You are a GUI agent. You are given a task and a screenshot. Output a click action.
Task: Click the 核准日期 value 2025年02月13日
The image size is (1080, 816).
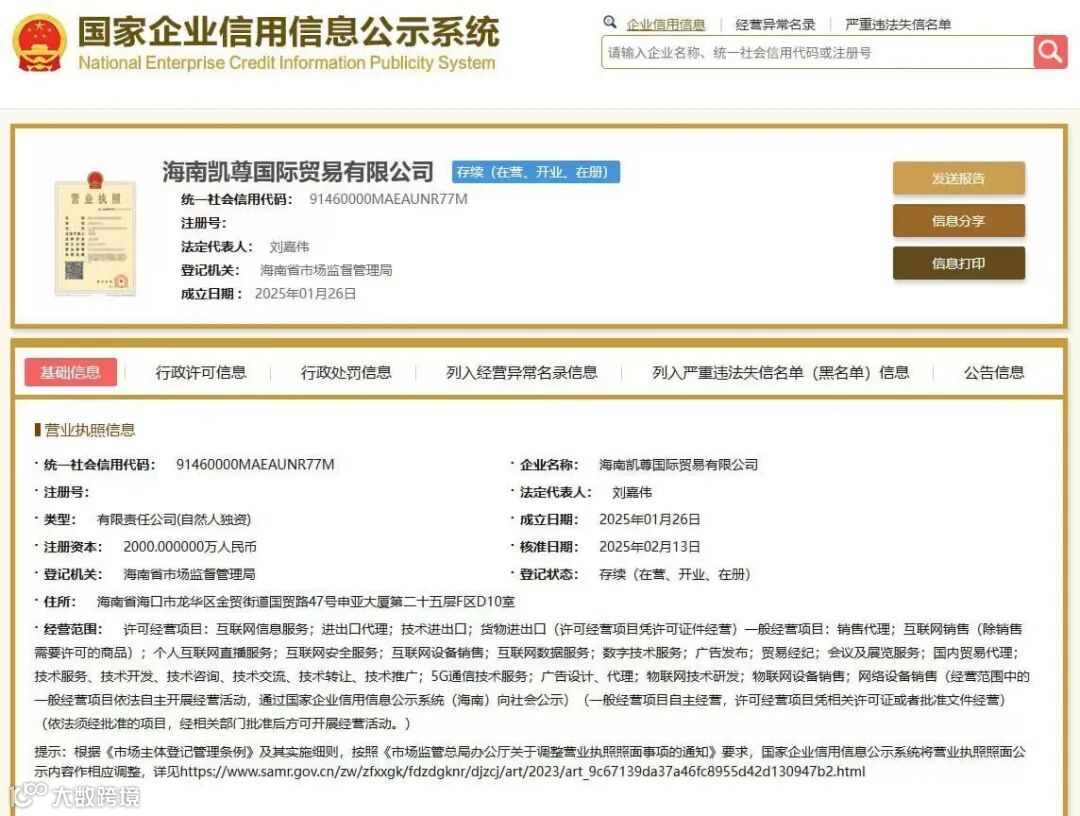(650, 547)
